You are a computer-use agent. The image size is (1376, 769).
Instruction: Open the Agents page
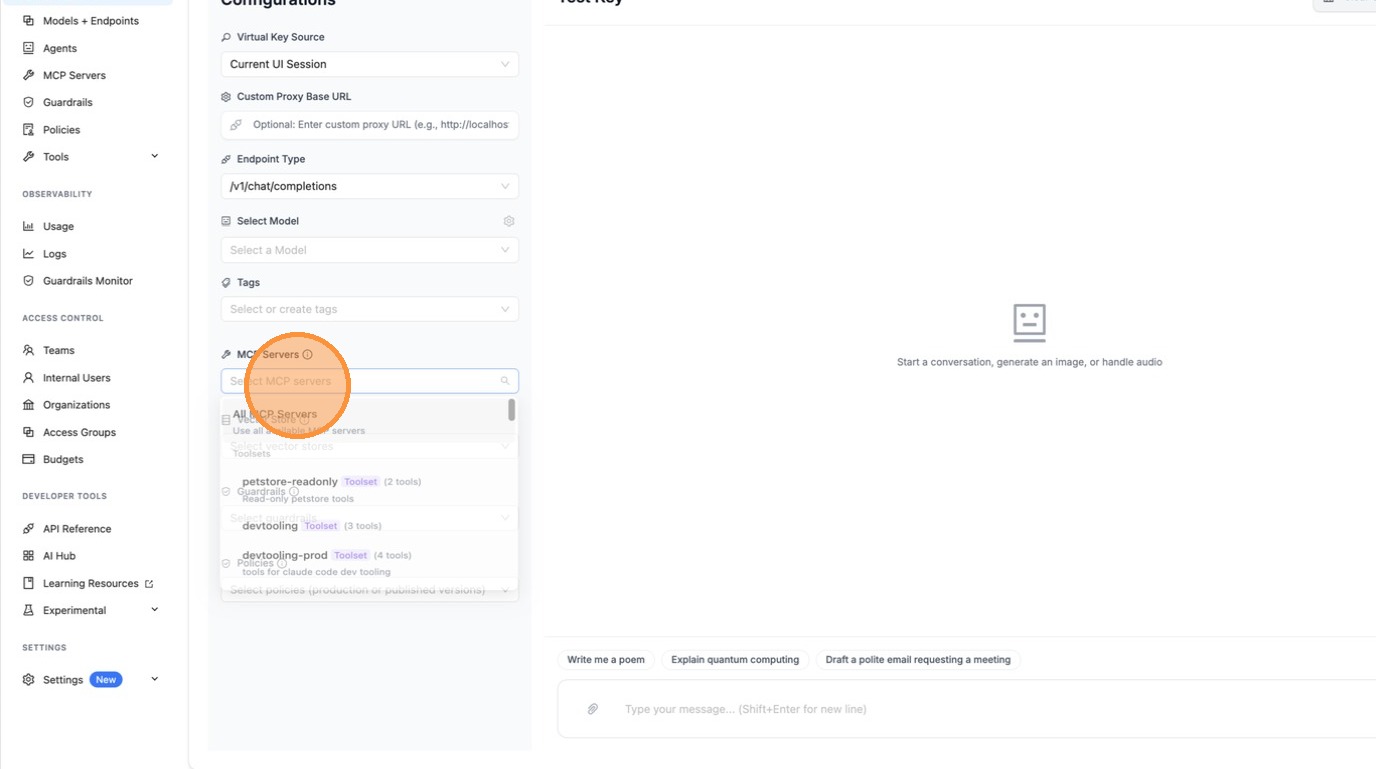pos(60,48)
